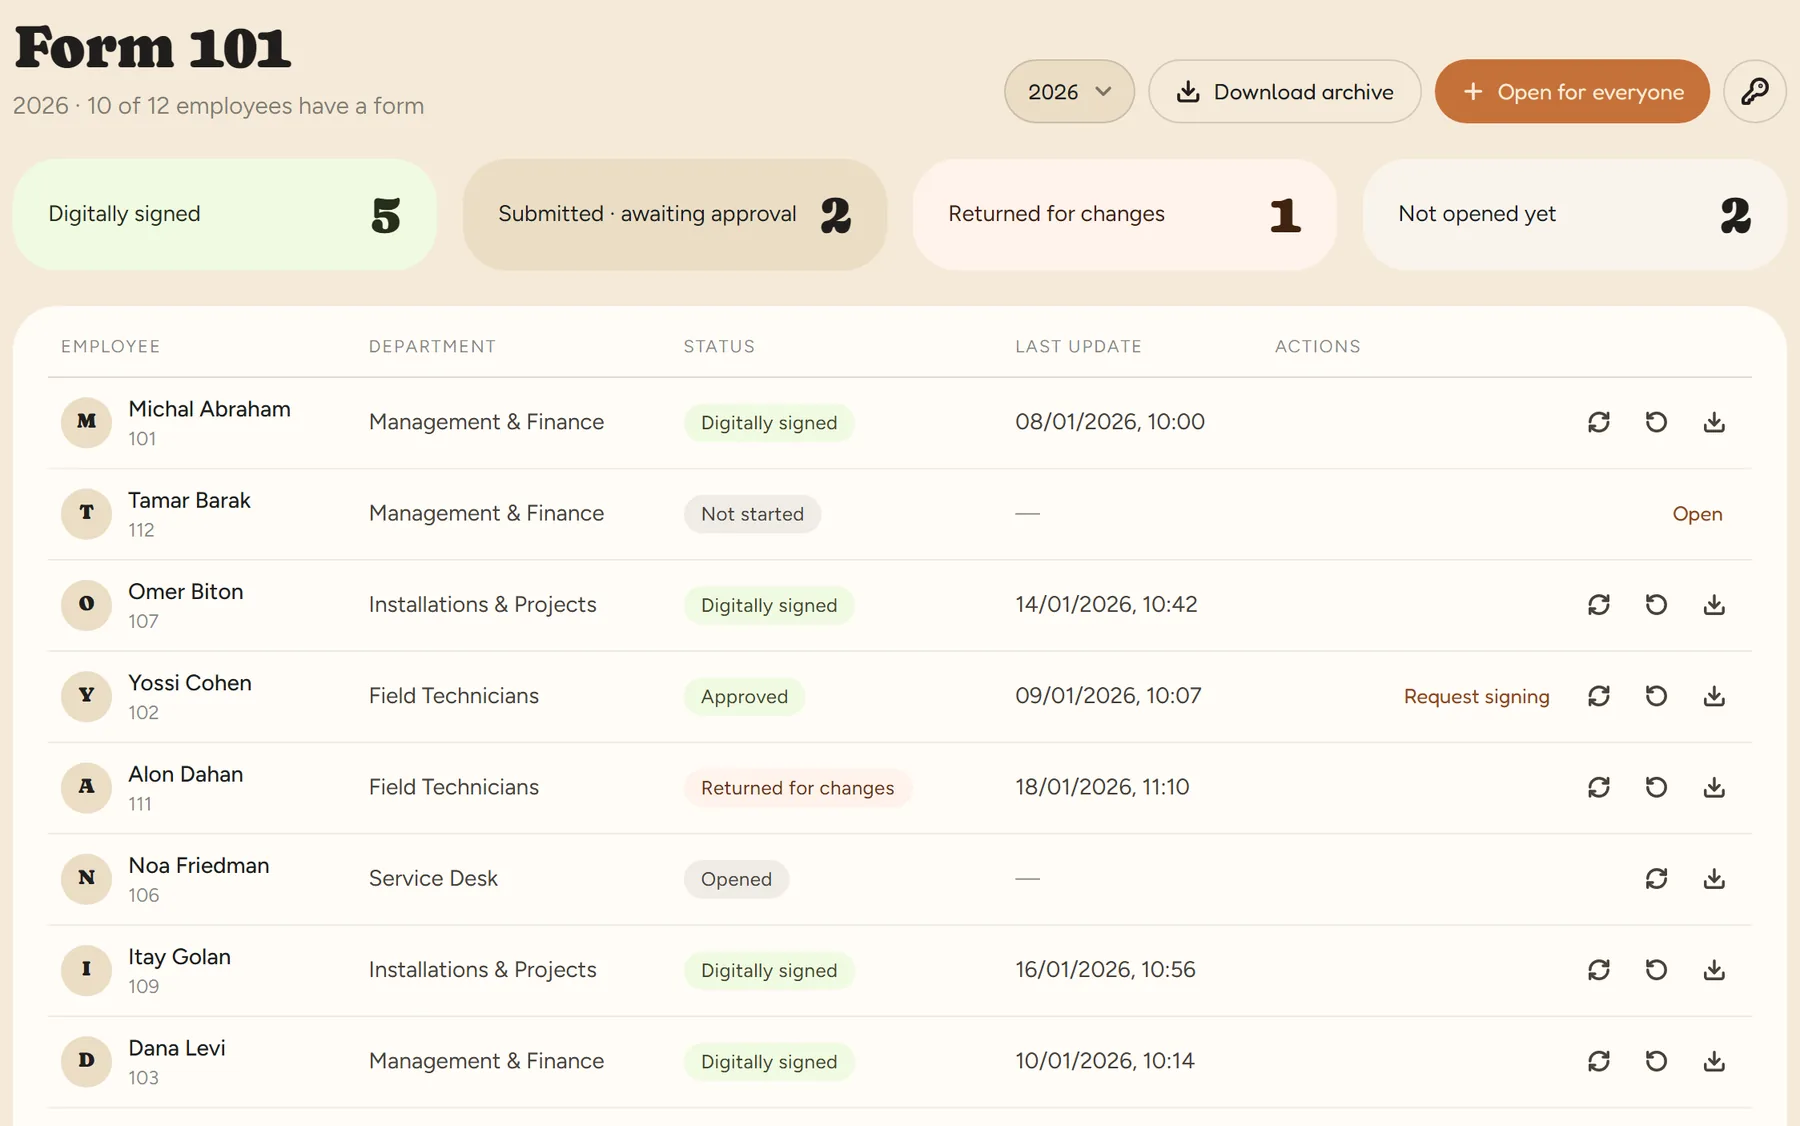This screenshot has height=1126, width=1800.
Task: Click the reset icon for Itay Golan
Action: tap(1657, 970)
